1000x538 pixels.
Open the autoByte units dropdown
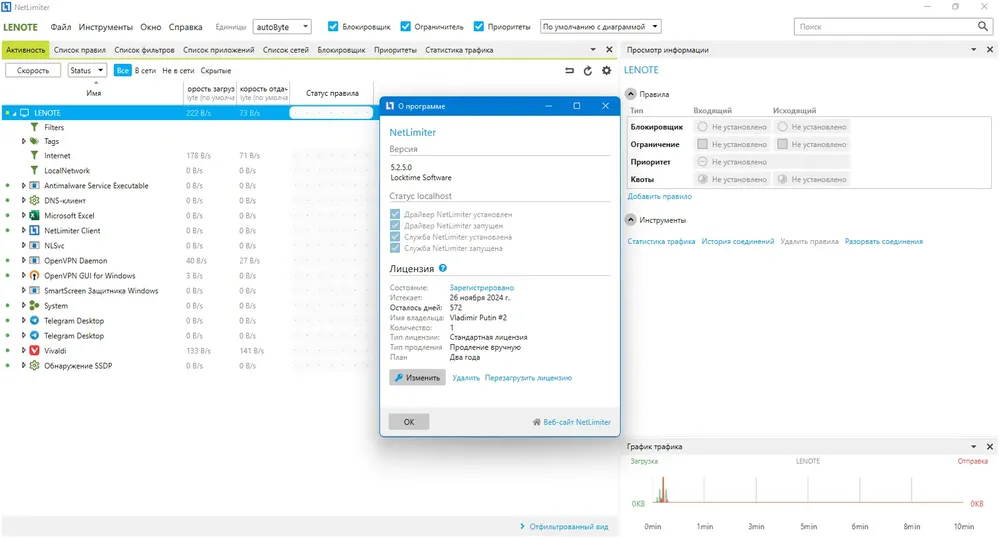[283, 27]
